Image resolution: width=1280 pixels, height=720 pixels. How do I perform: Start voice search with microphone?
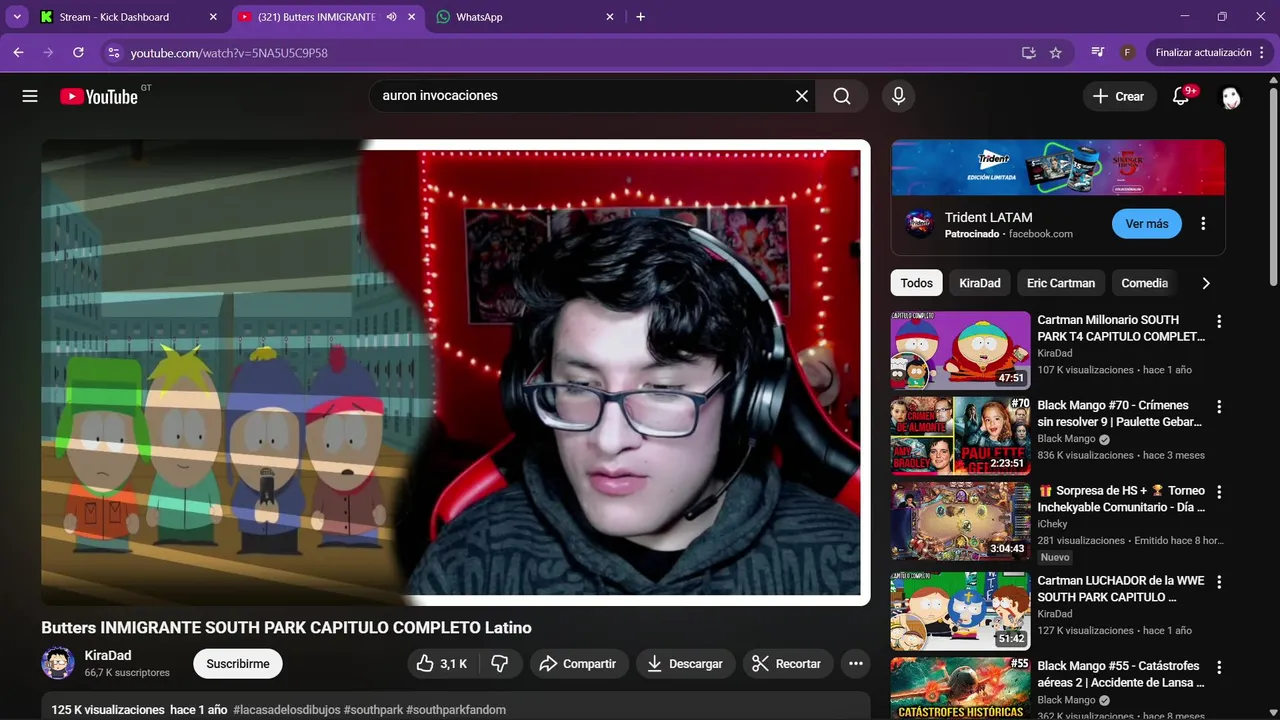point(898,96)
